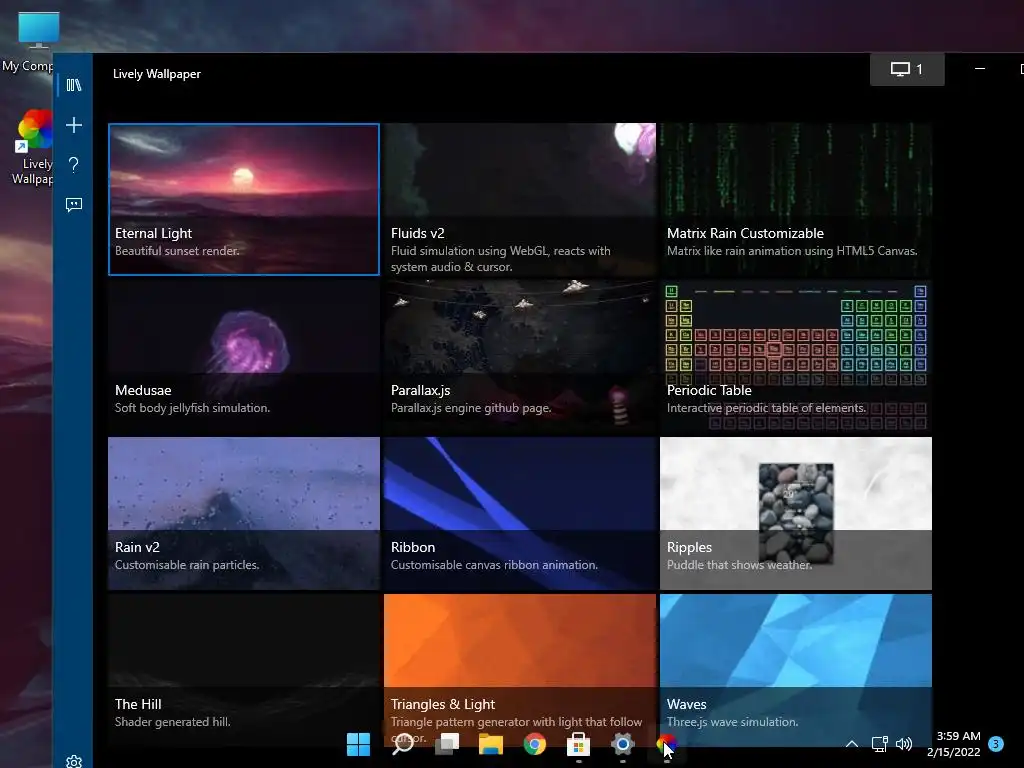Click 'Beautiful sunset render.' description
Image resolution: width=1024 pixels, height=768 pixels.
[x=177, y=251]
